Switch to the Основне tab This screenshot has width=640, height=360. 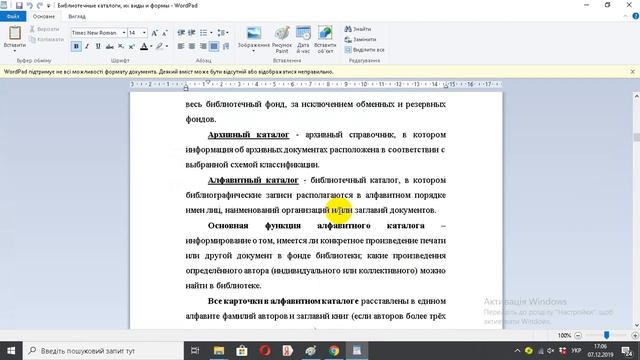click(44, 16)
